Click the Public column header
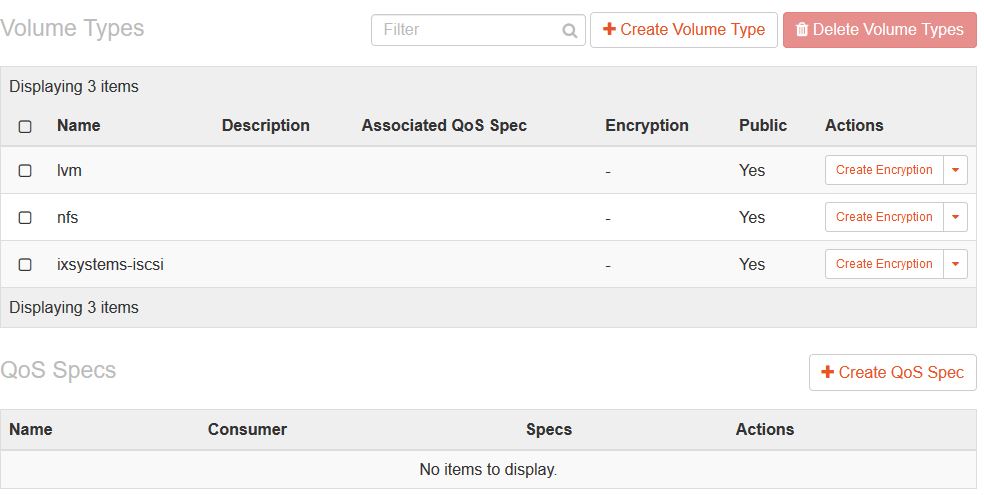This screenshot has height=495, width=984. pyautogui.click(x=762, y=126)
